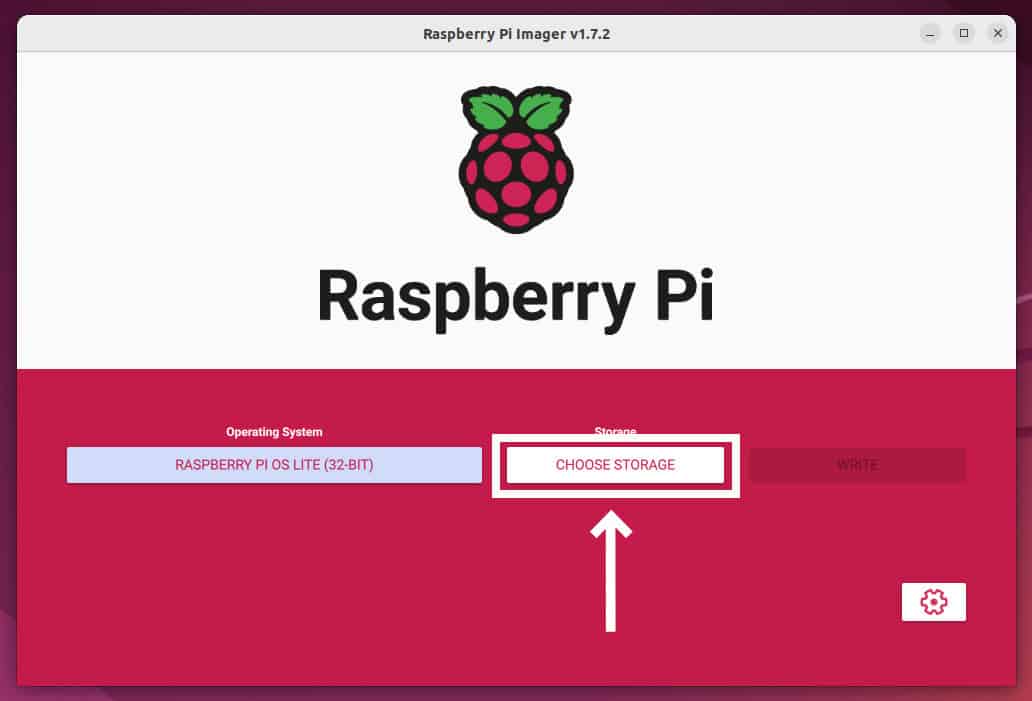Click the Operating System label text
This screenshot has width=1032, height=701.
pyautogui.click(x=274, y=432)
